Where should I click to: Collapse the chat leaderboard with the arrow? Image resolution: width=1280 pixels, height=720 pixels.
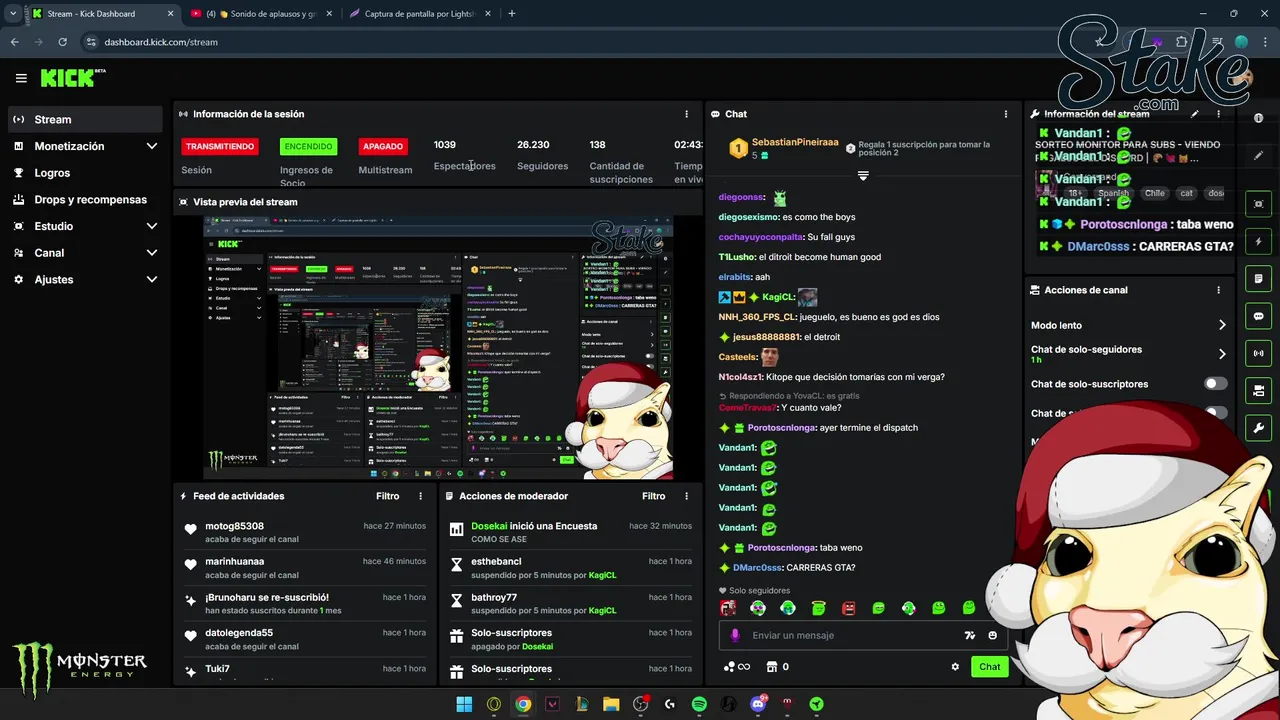863,176
